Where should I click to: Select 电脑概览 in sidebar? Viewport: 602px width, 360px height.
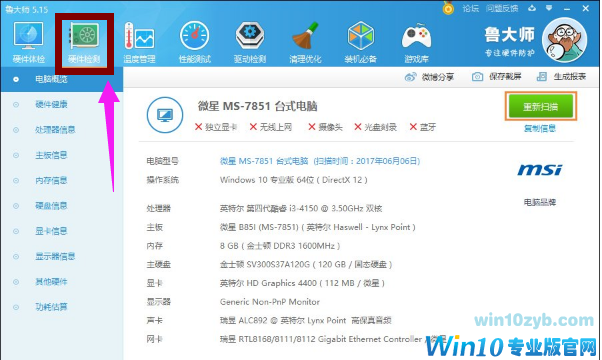61,79
